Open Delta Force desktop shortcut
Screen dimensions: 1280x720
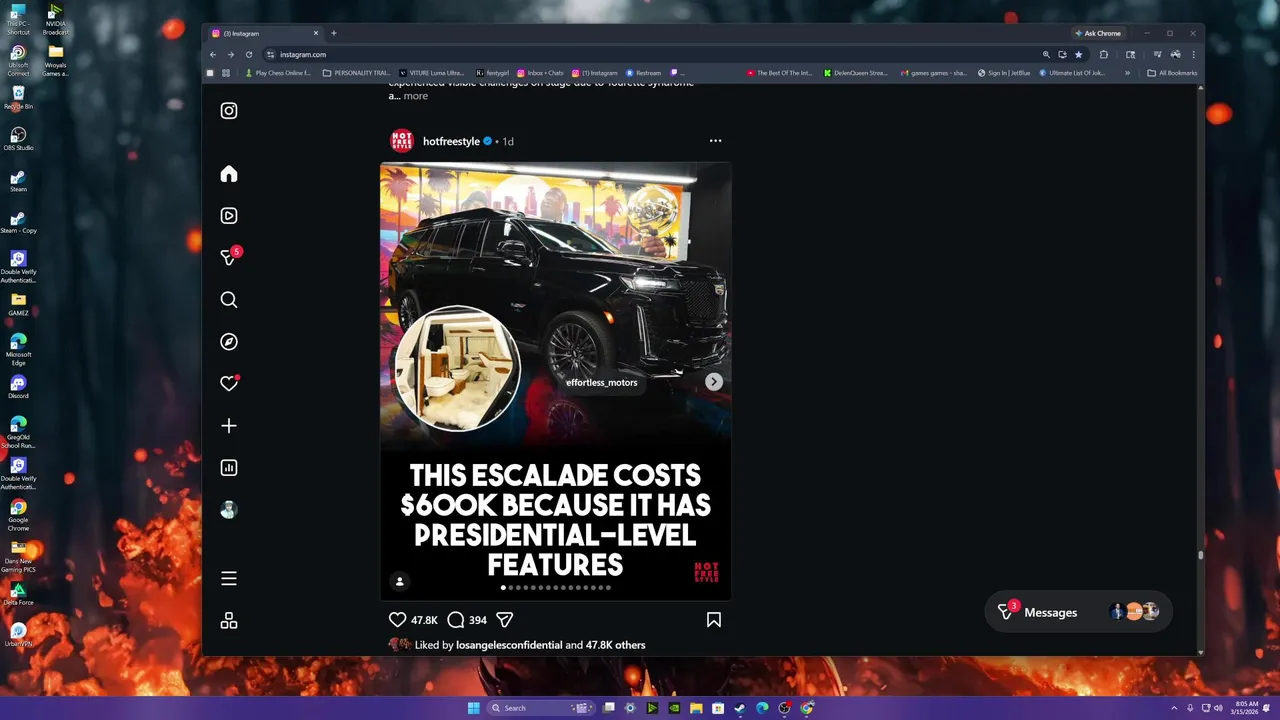tap(18, 594)
